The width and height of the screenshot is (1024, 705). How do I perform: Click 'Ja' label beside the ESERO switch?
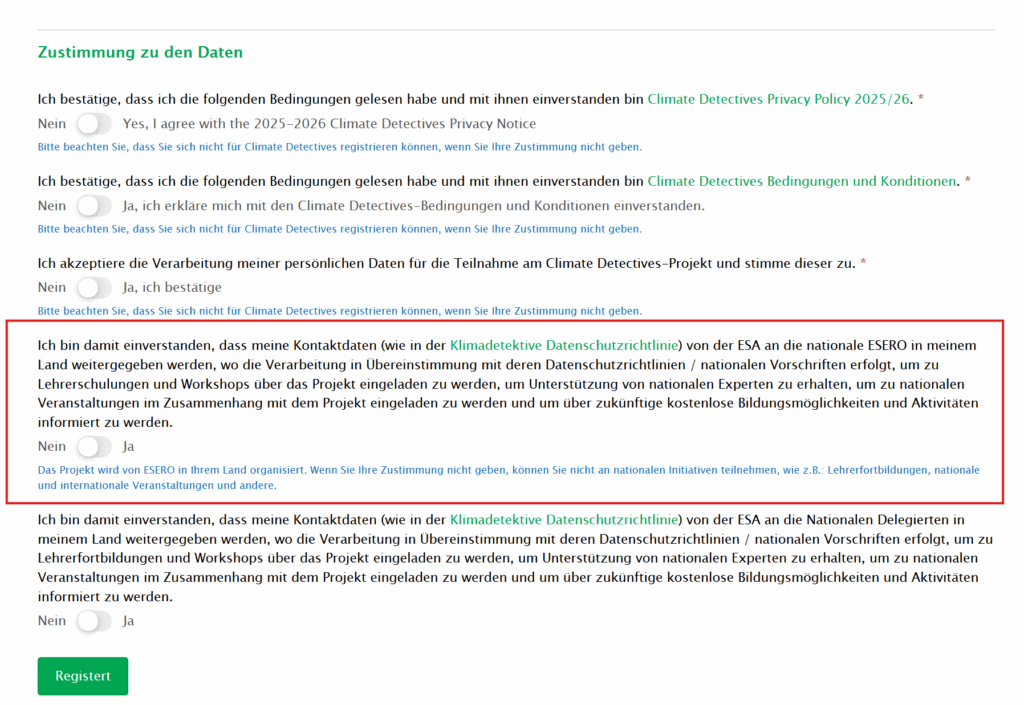(128, 447)
